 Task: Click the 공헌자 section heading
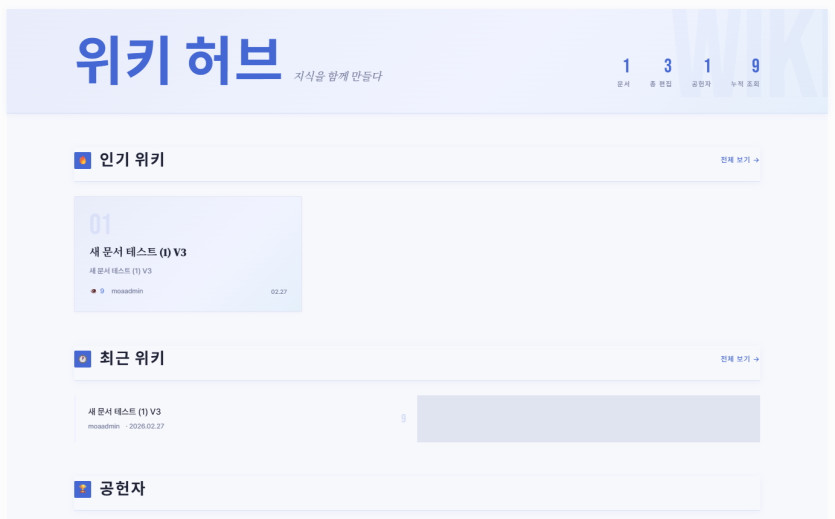[x=123, y=489]
